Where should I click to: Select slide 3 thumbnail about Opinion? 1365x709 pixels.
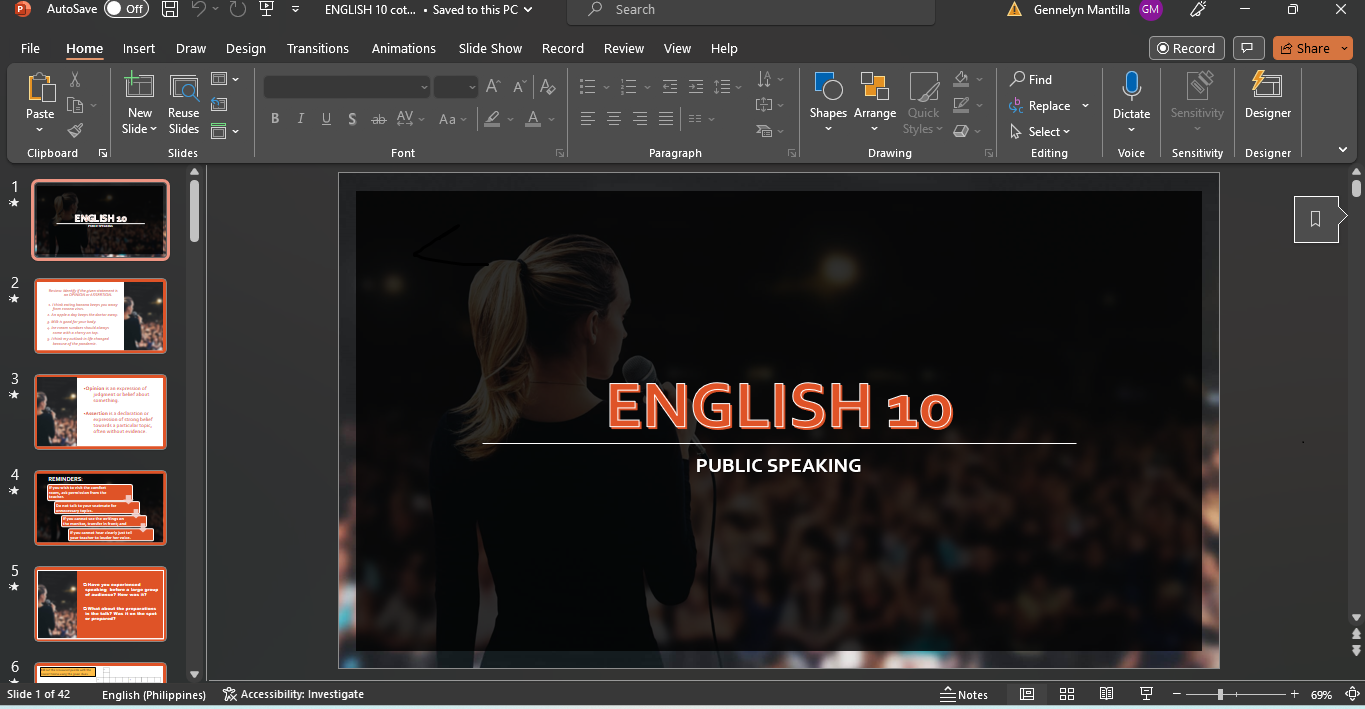[x=100, y=412]
